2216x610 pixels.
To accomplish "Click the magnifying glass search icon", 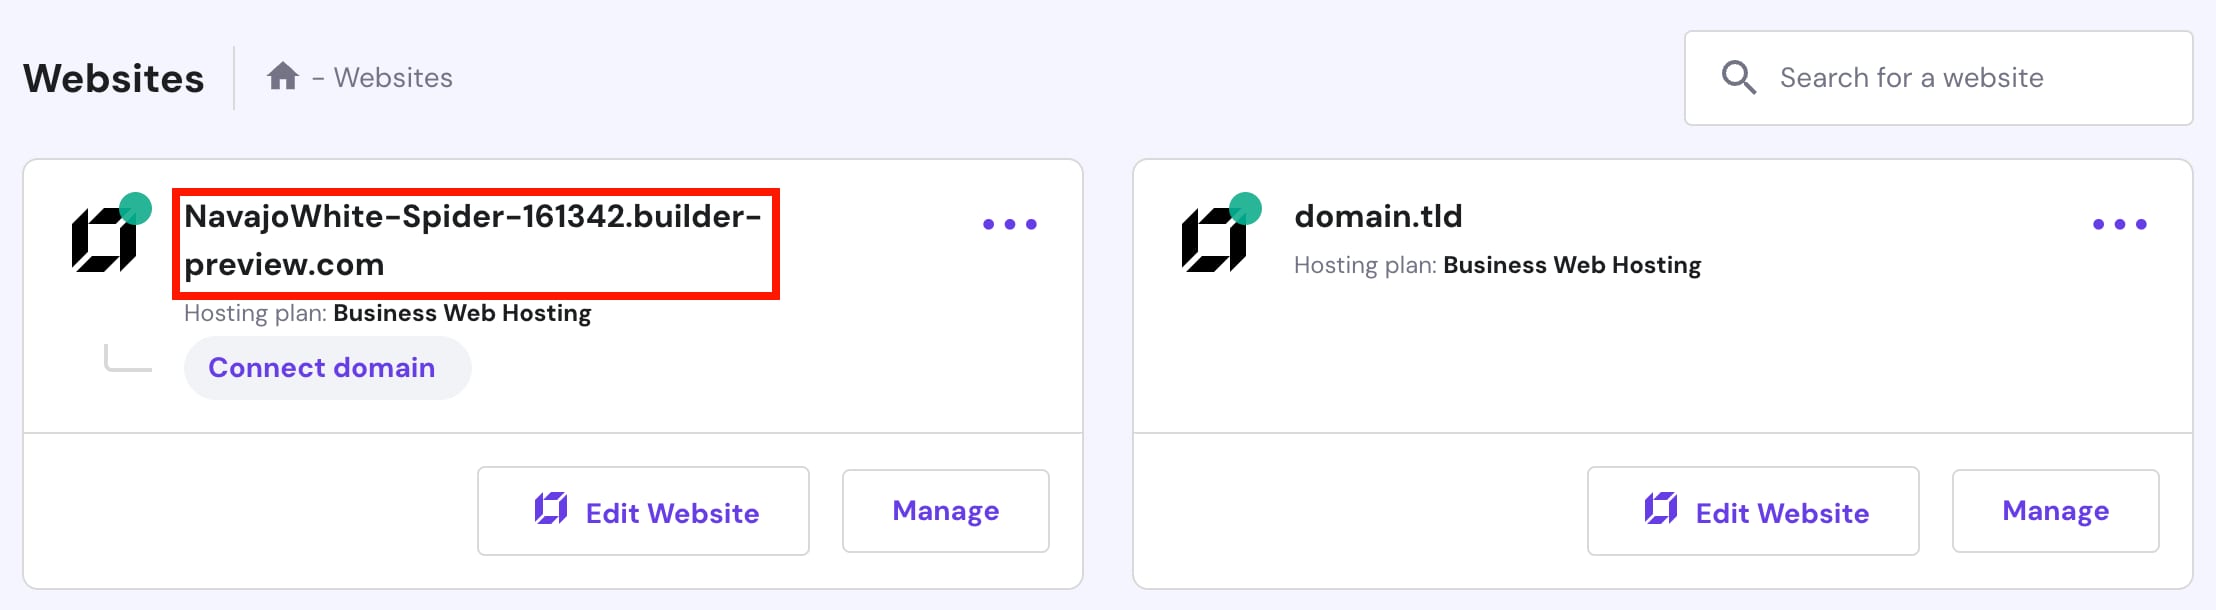I will (x=1738, y=77).
